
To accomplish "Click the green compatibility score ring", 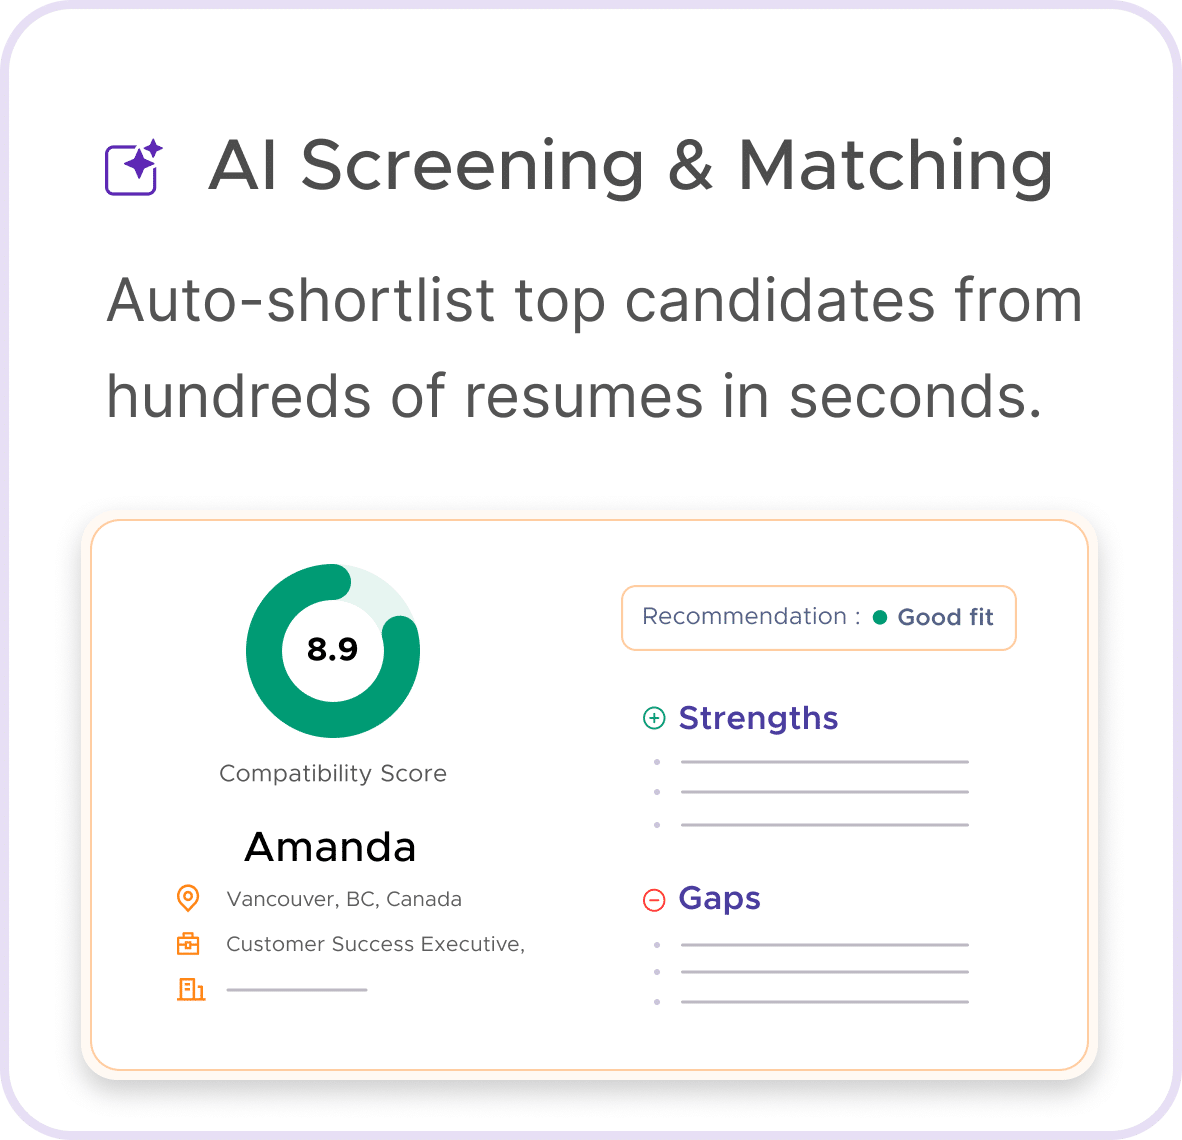I will [332, 651].
